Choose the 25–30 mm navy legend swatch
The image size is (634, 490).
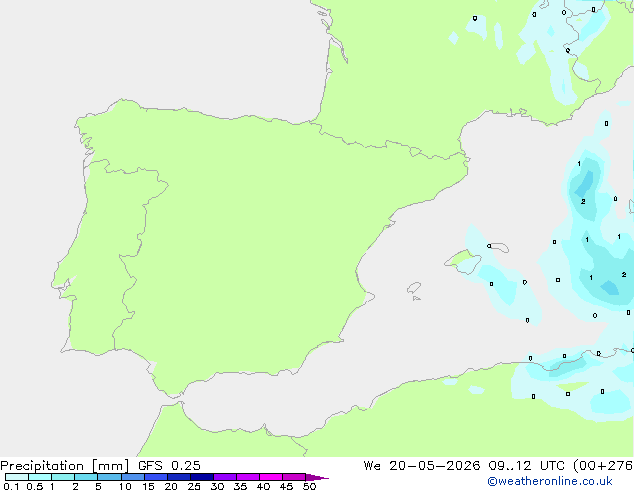(x=201, y=477)
